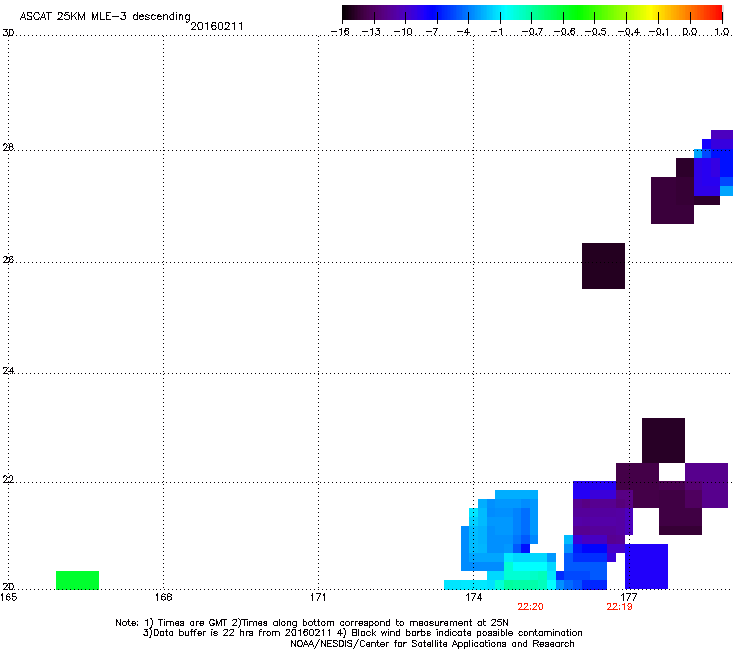Click the isolated dark square at 26N
This screenshot has width=740, height=650.
(603, 266)
